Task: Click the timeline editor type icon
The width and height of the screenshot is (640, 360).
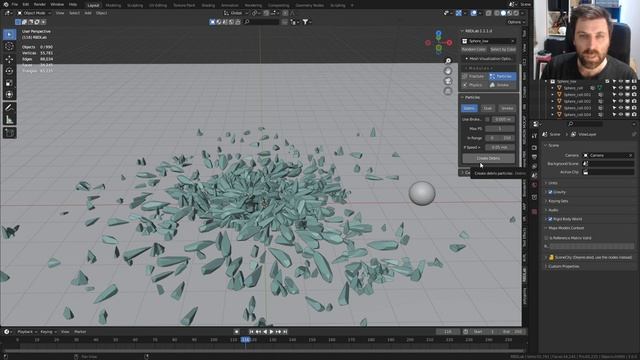Action: [7, 332]
